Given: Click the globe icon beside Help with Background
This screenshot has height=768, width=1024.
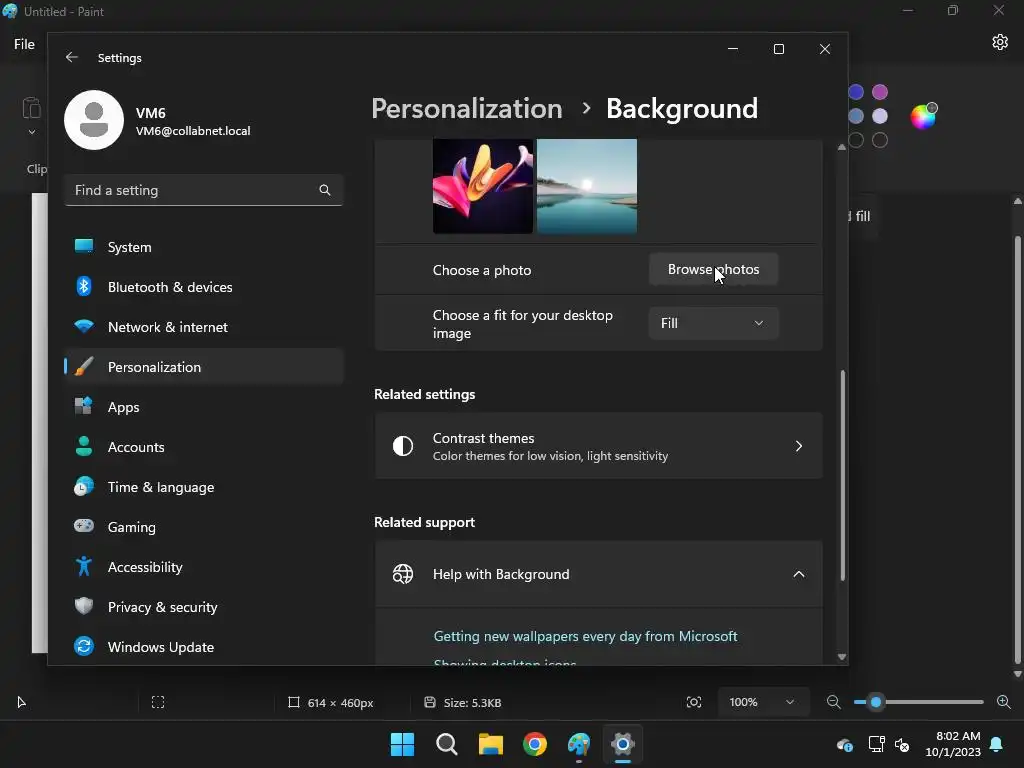Looking at the screenshot, I should point(403,574).
